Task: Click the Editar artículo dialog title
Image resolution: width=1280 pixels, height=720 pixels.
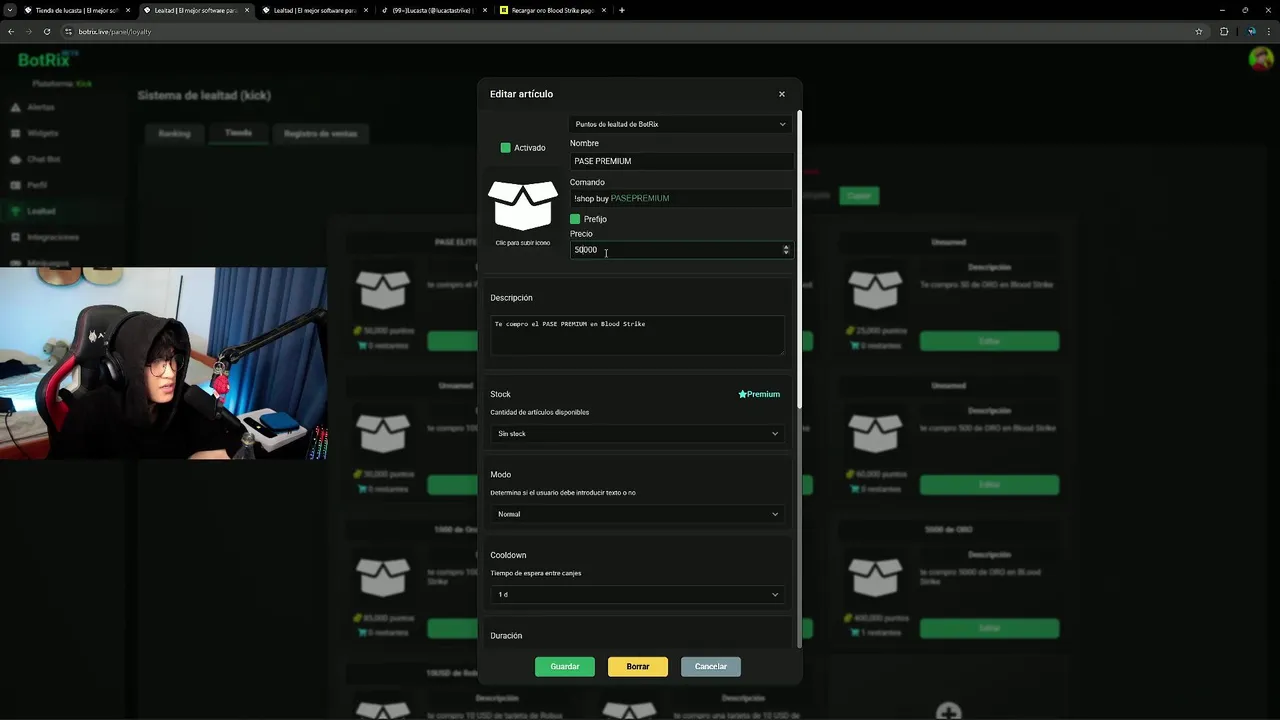Action: click(521, 94)
